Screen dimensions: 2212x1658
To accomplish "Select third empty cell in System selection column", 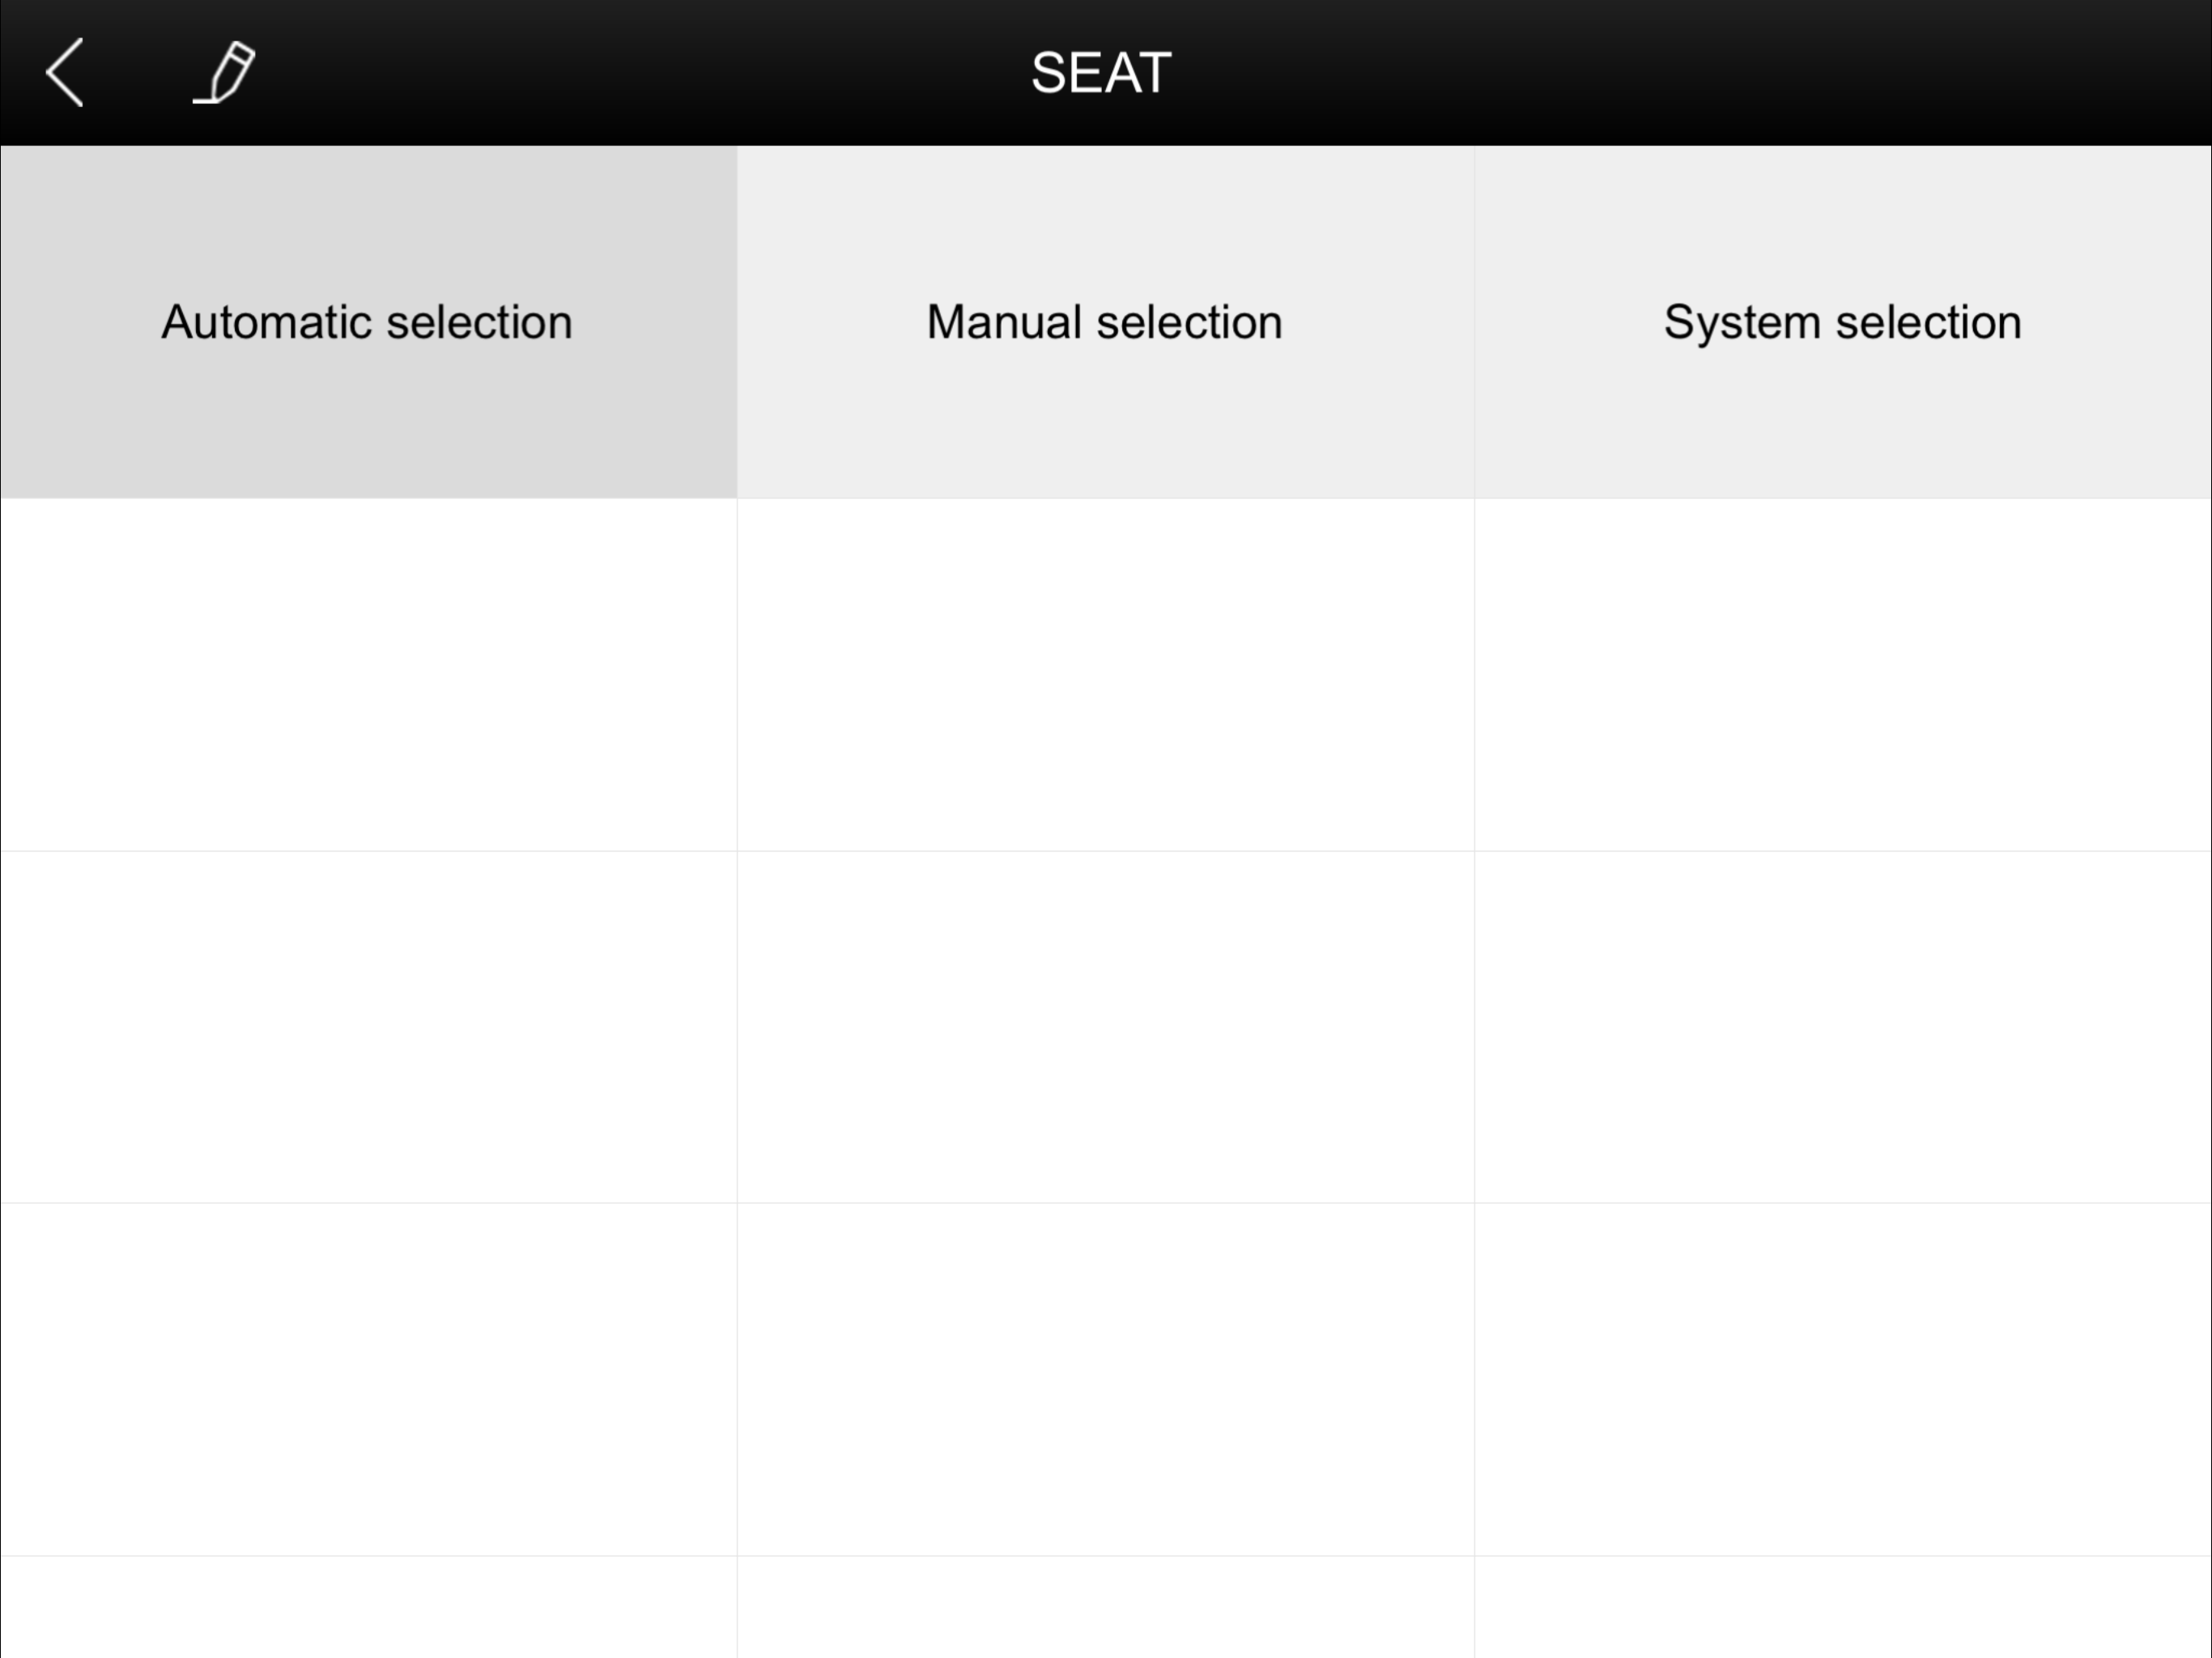I will [1842, 1379].
